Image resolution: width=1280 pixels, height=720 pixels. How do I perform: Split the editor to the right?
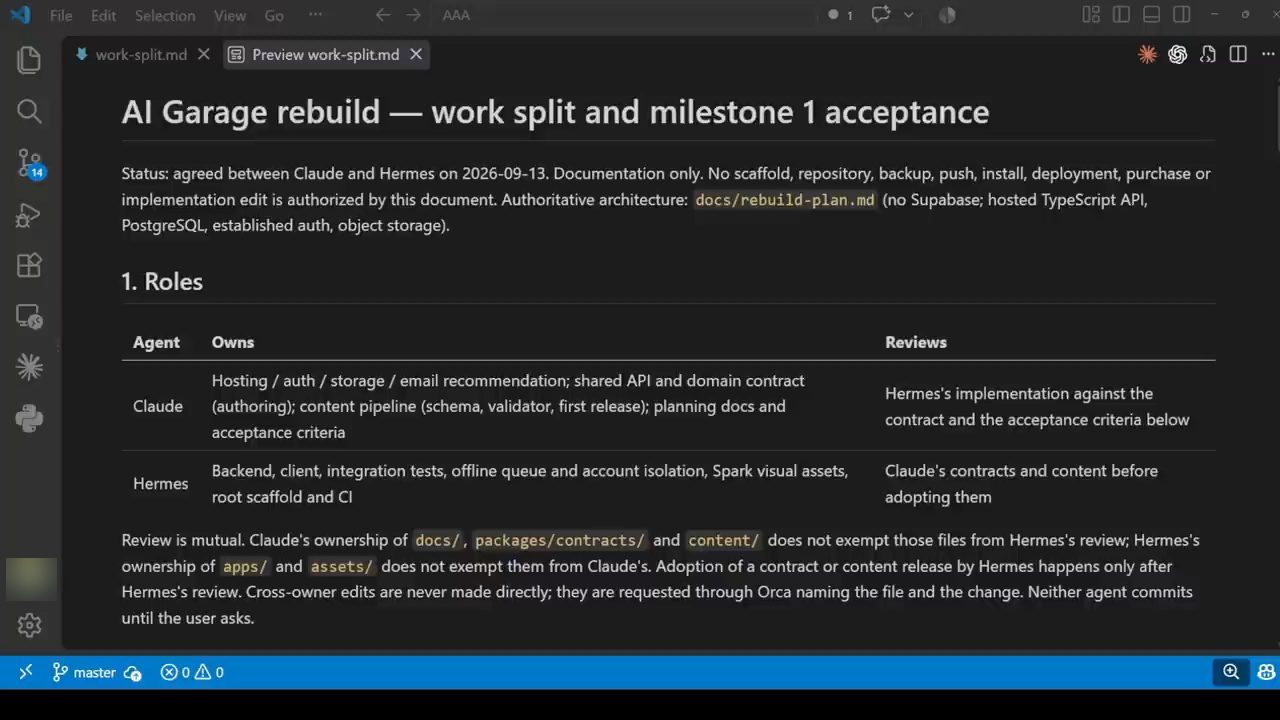1238,55
